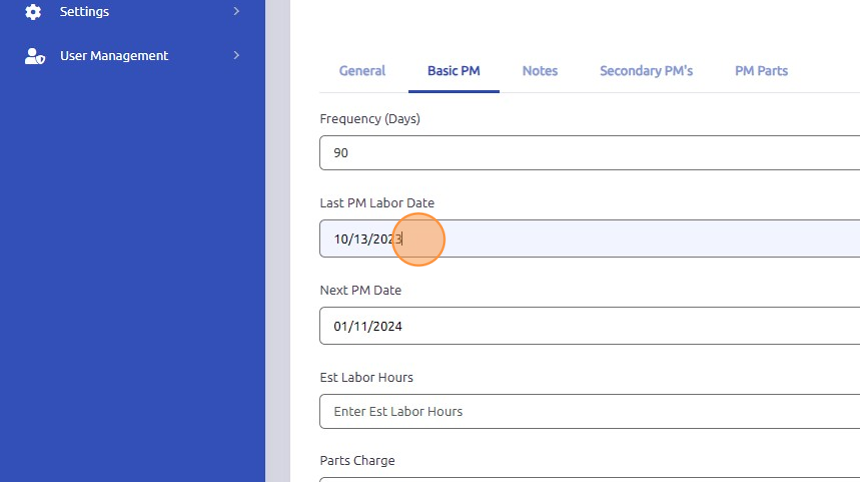Open the User Management sidebar label

[x=114, y=56]
